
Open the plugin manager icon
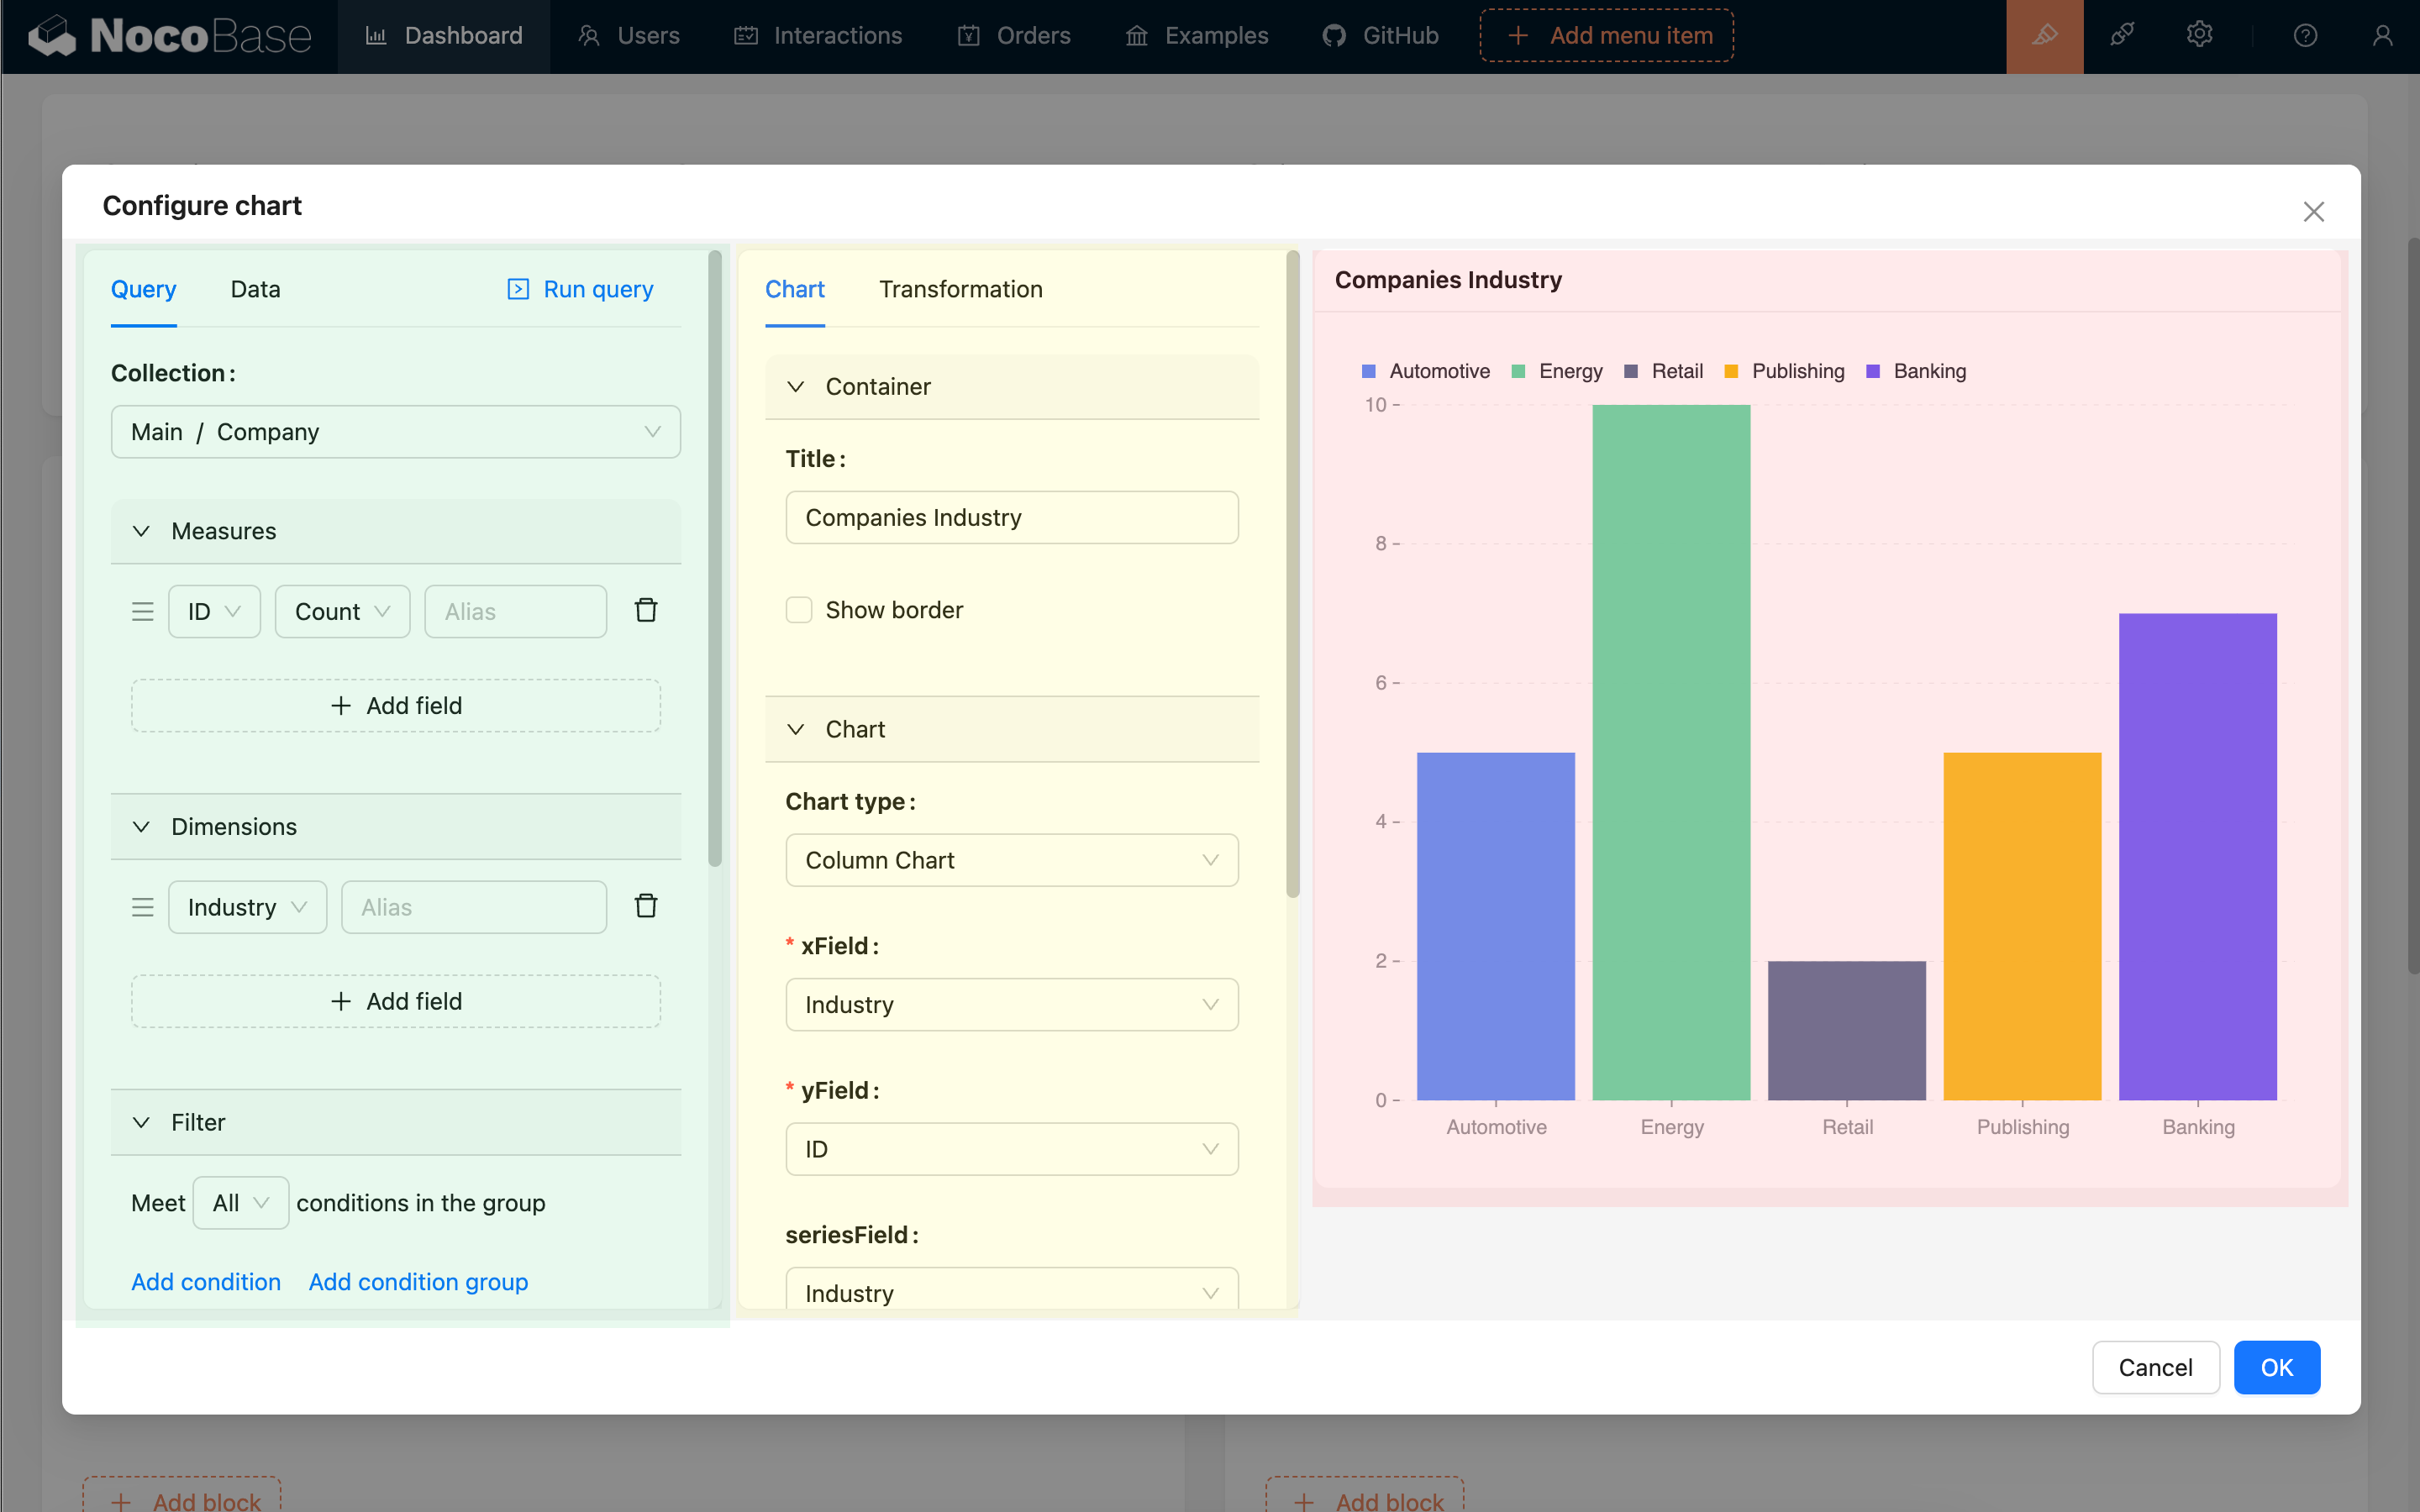click(x=2122, y=36)
